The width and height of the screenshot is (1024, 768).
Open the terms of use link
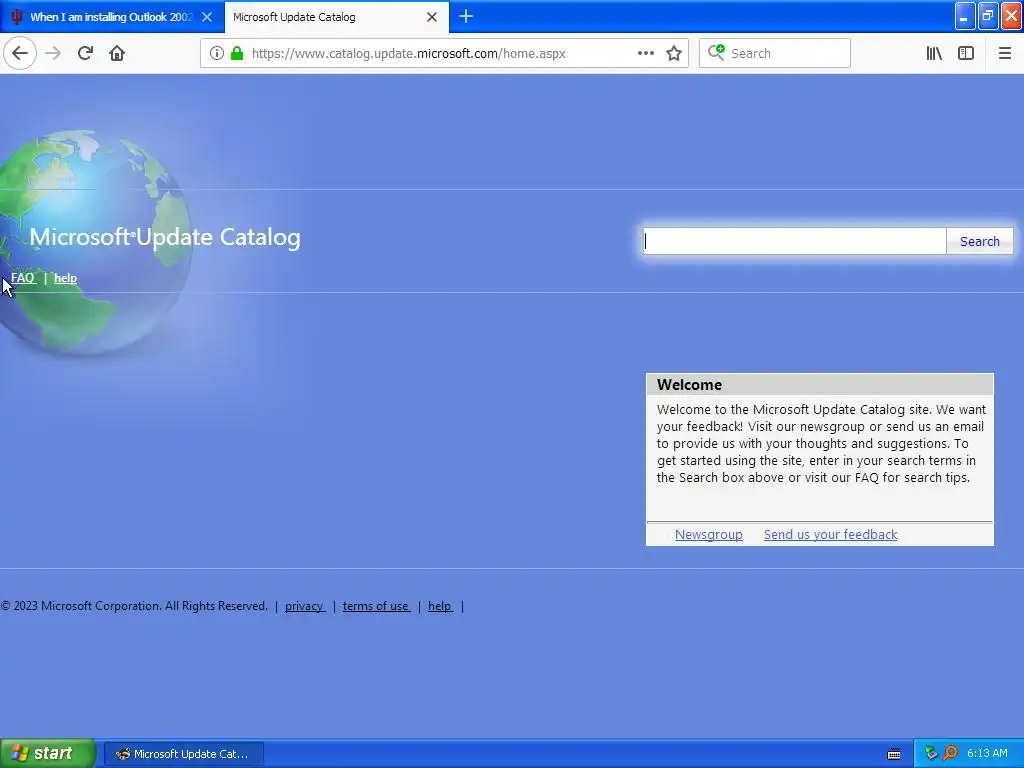(x=376, y=606)
